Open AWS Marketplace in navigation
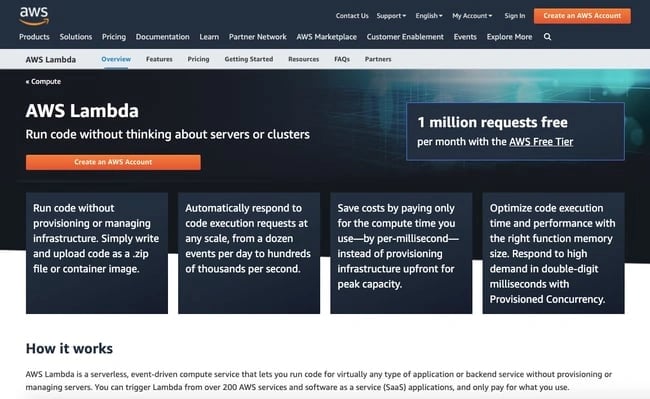This screenshot has width=650, height=399. pyautogui.click(x=326, y=37)
